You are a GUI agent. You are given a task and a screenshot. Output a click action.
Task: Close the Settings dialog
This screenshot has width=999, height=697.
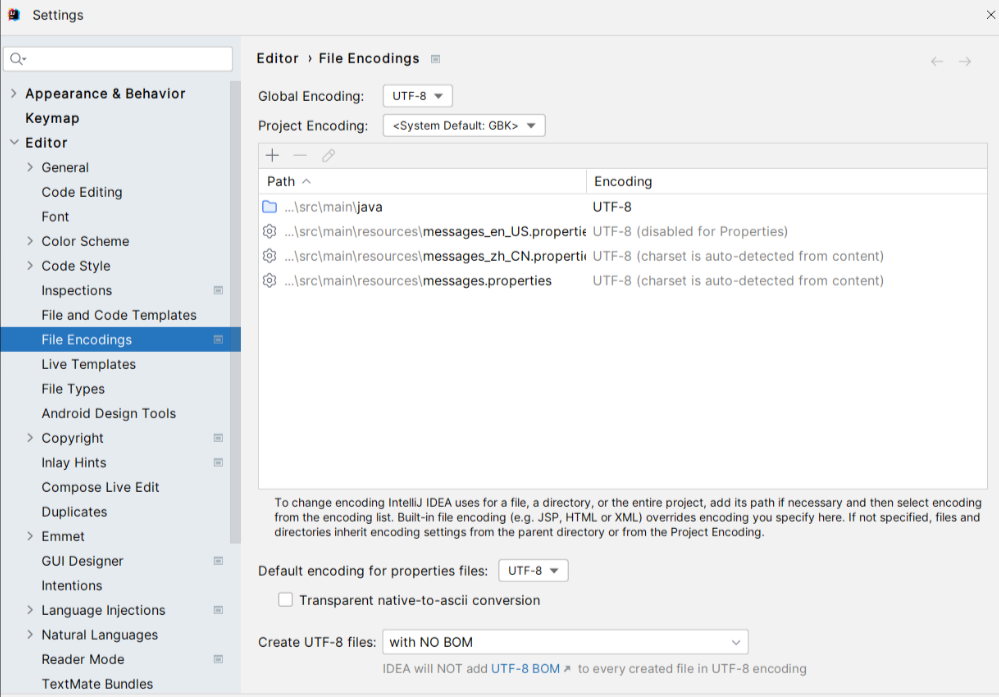[x=990, y=15]
